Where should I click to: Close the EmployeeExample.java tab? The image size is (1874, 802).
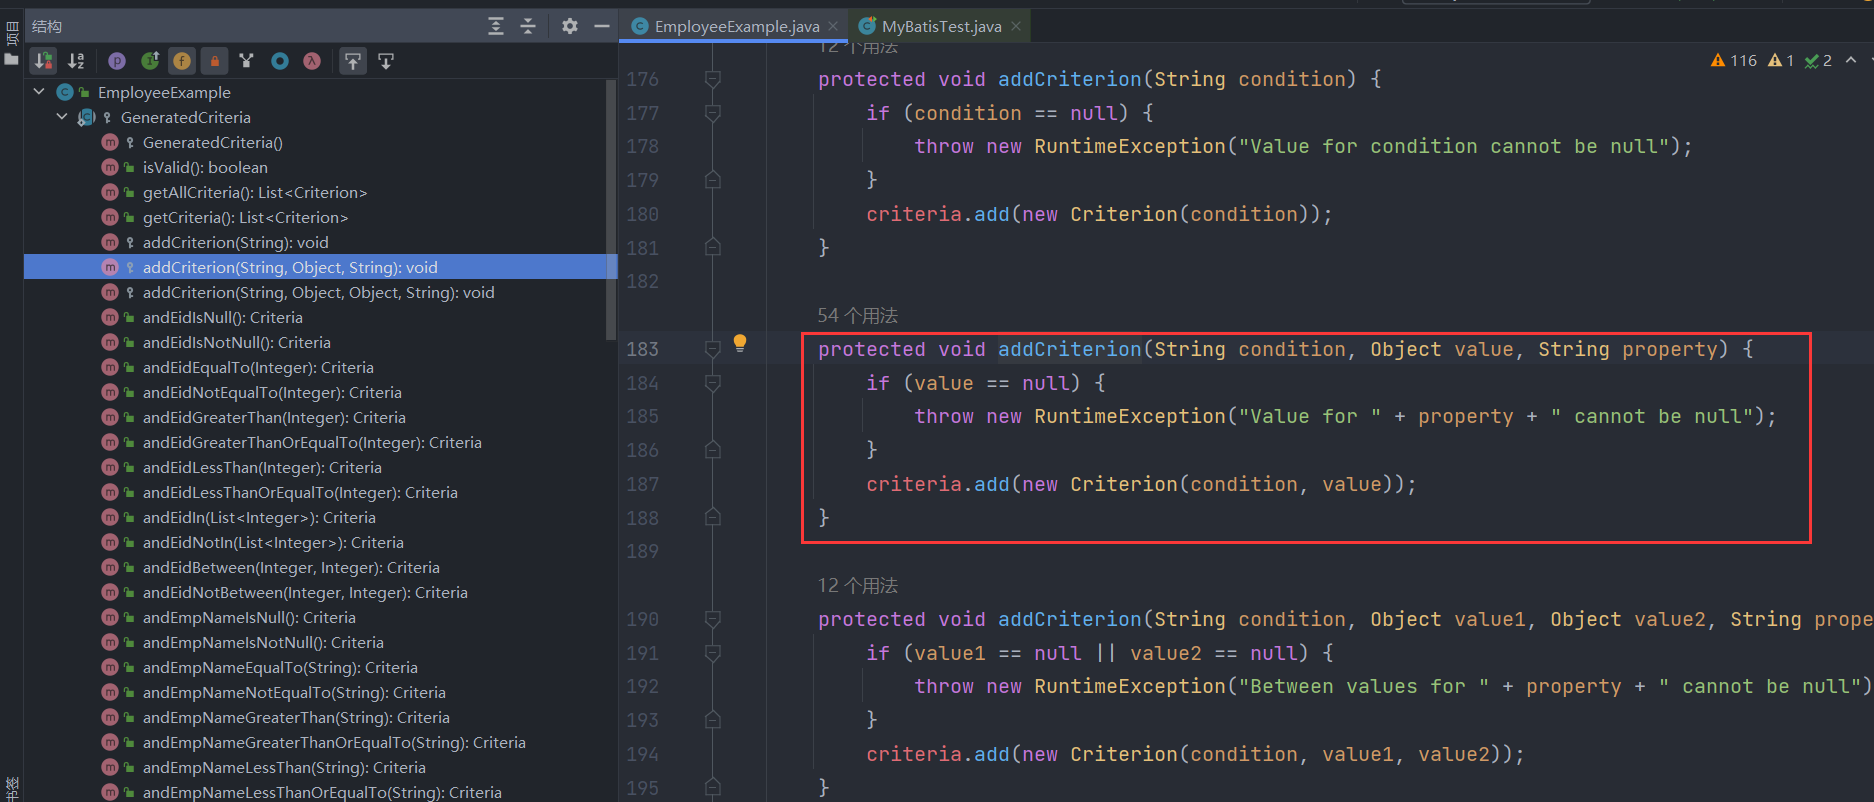point(833,26)
